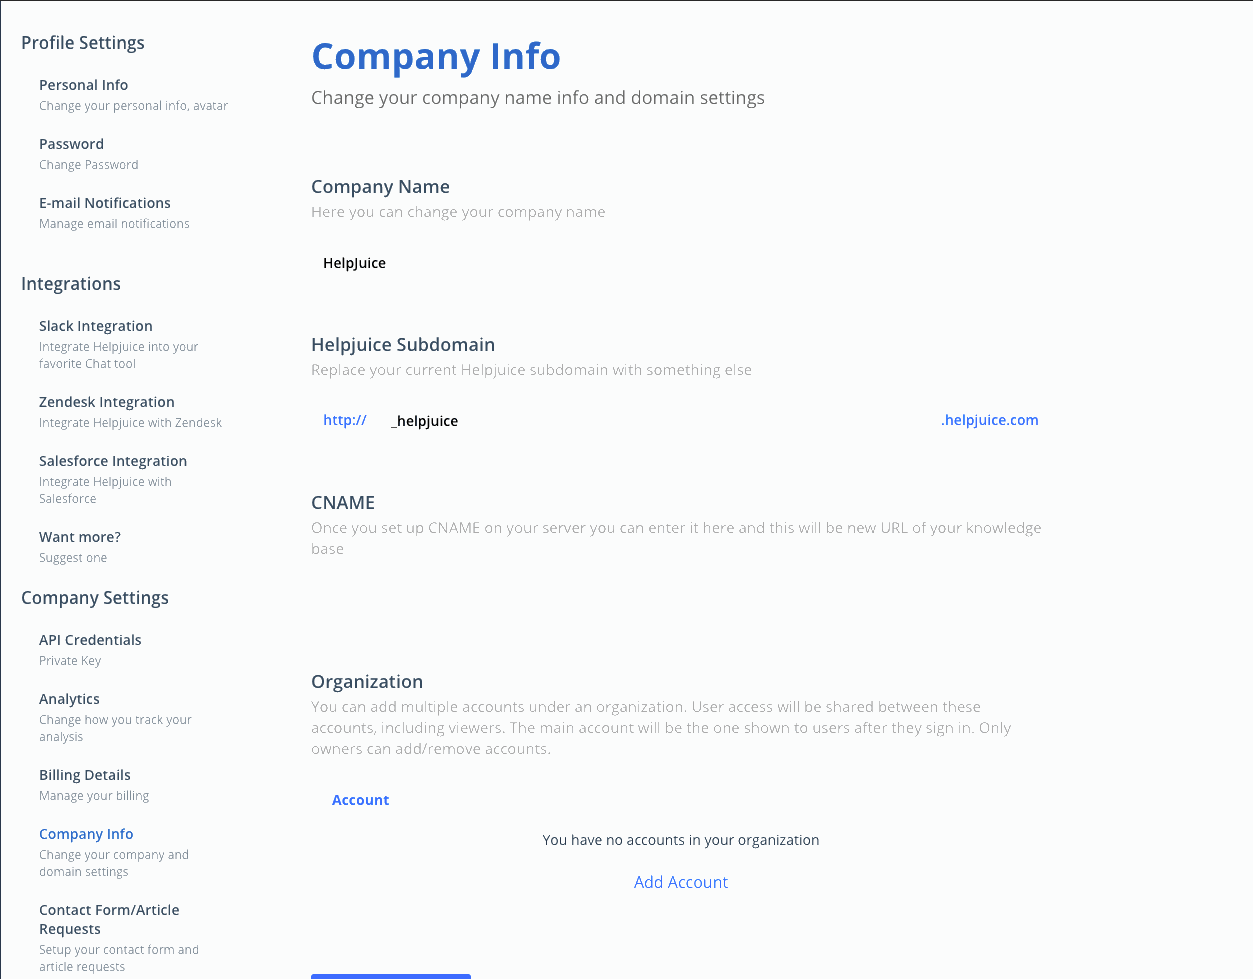
Task: Open the Salesforce Integration page
Action: pos(112,460)
